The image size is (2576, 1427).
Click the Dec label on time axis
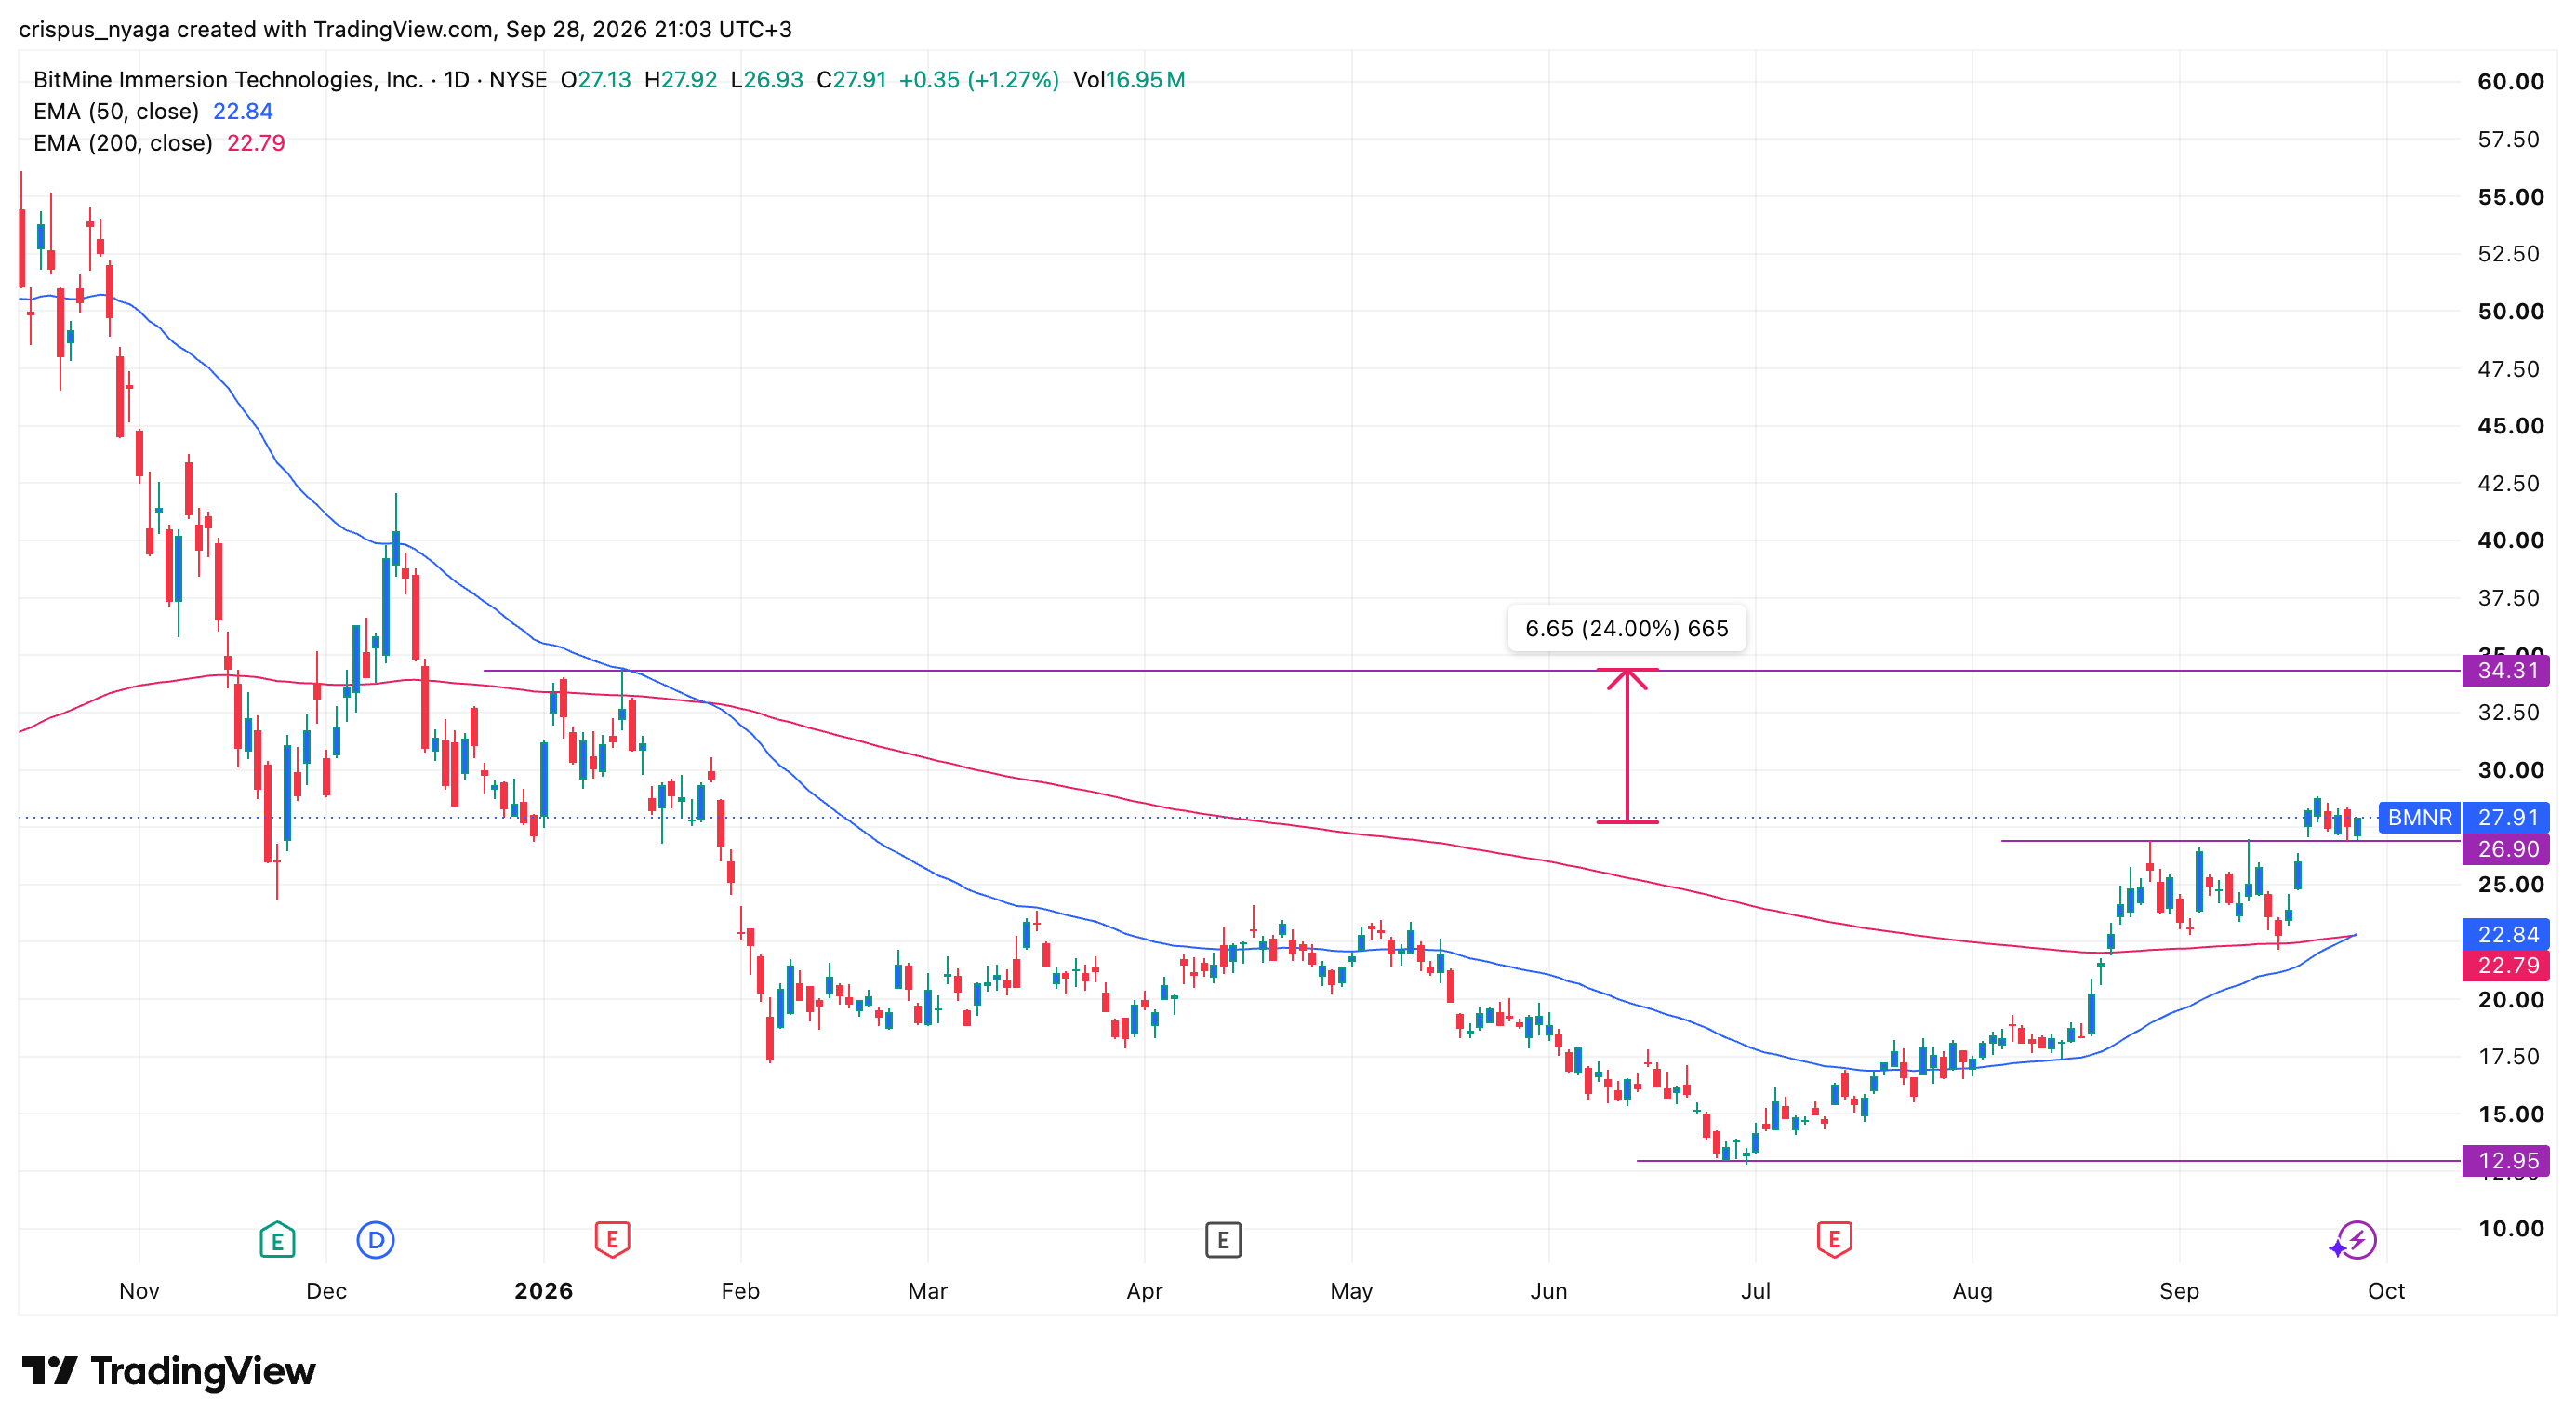326,1291
